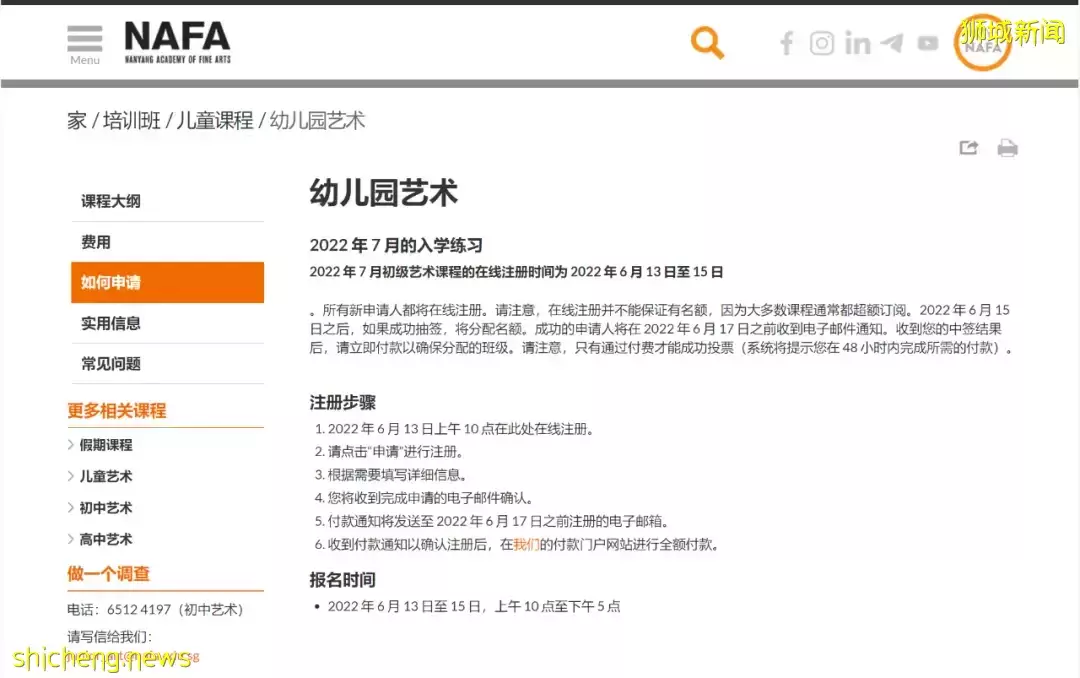Select the 费用 sidebar tab
Screen dimensions: 1080x678
(x=96, y=242)
